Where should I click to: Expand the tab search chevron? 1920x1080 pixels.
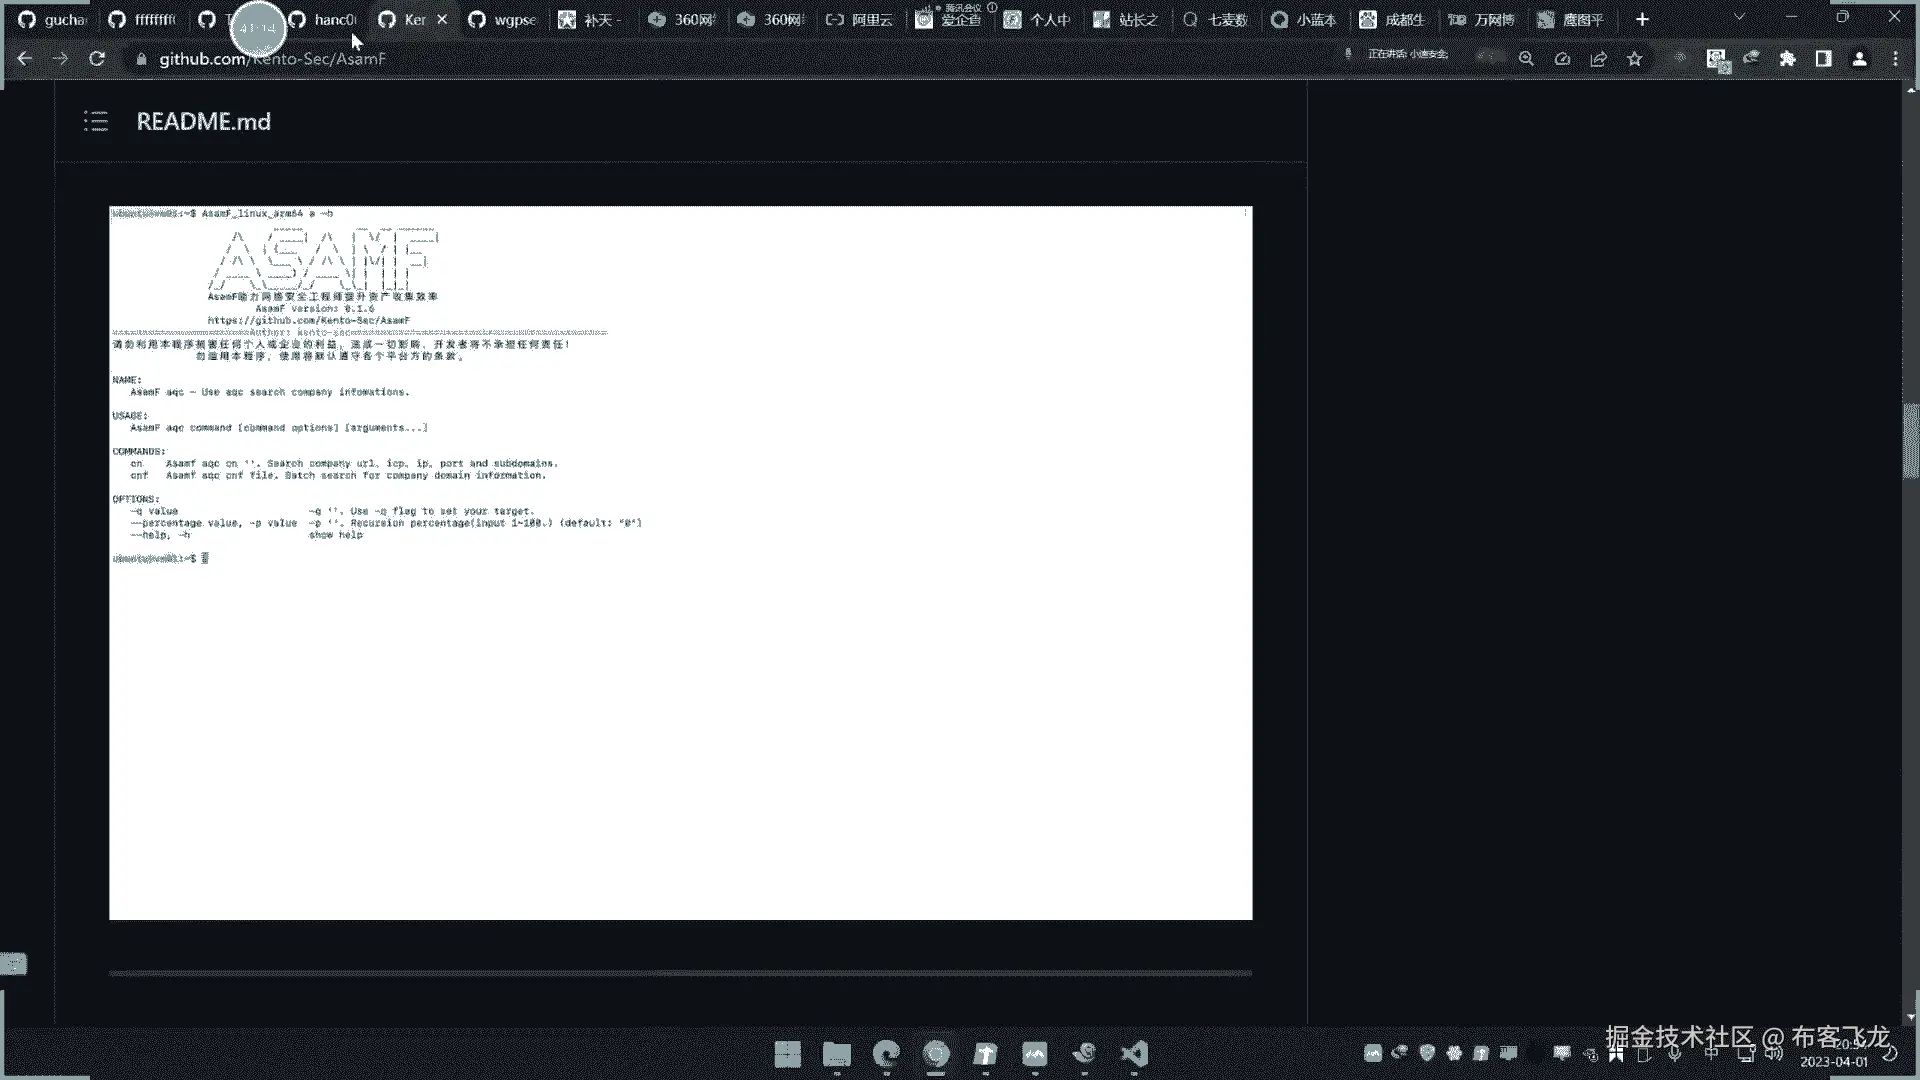click(x=1739, y=18)
